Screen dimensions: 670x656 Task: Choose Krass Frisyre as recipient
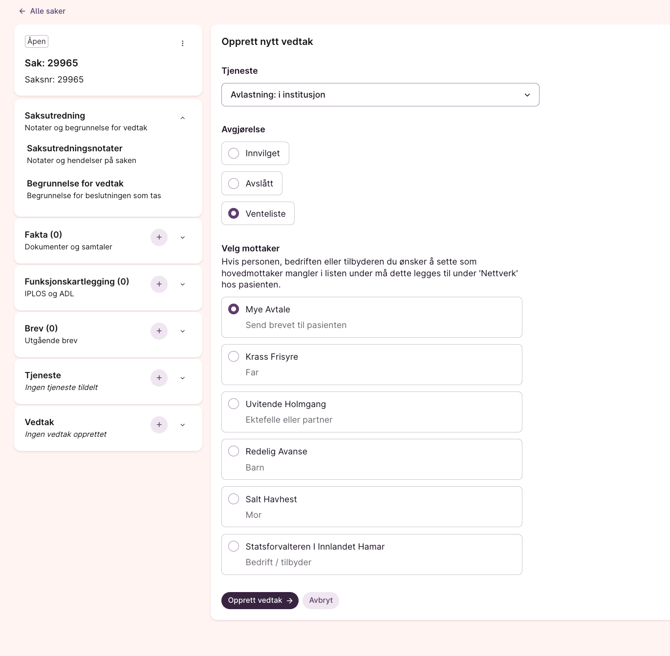(x=234, y=357)
